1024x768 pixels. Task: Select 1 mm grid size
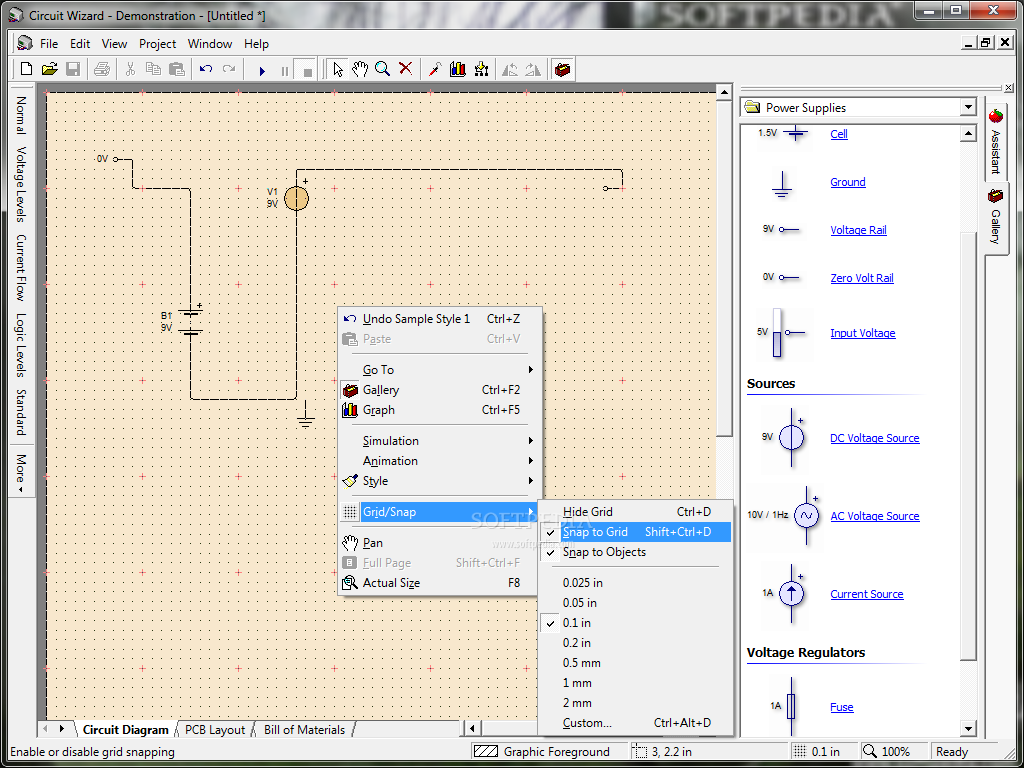635,683
